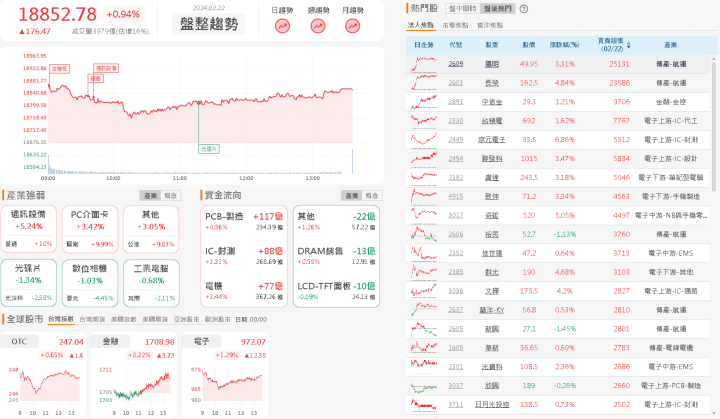Switch hot stocks to 盤後熱門 mode
Image resolution: width=720 pixels, height=419 pixels.
[498, 9]
